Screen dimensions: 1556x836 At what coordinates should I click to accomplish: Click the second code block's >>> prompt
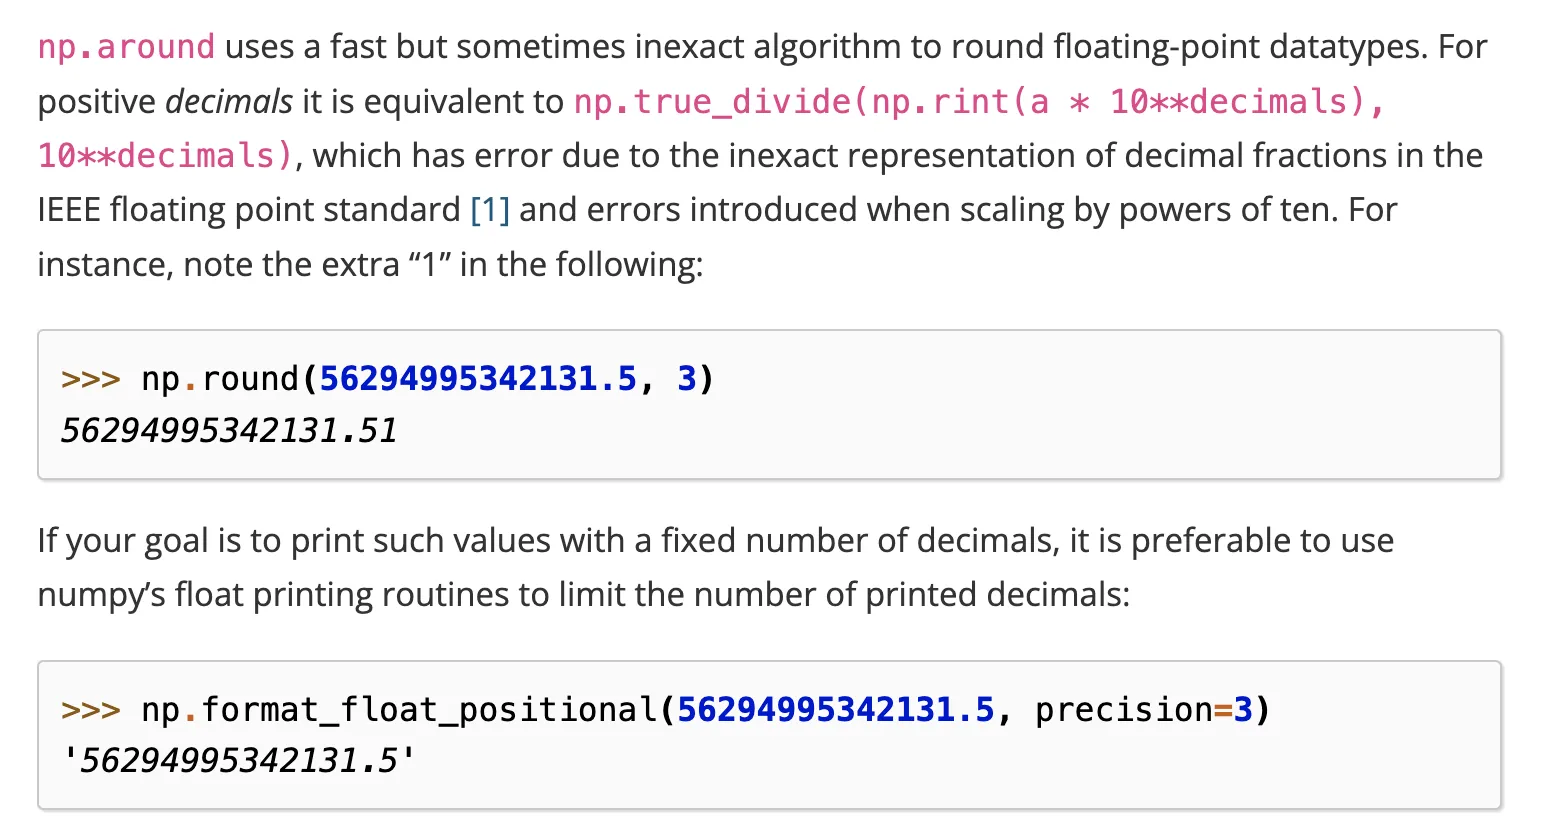click(90, 710)
